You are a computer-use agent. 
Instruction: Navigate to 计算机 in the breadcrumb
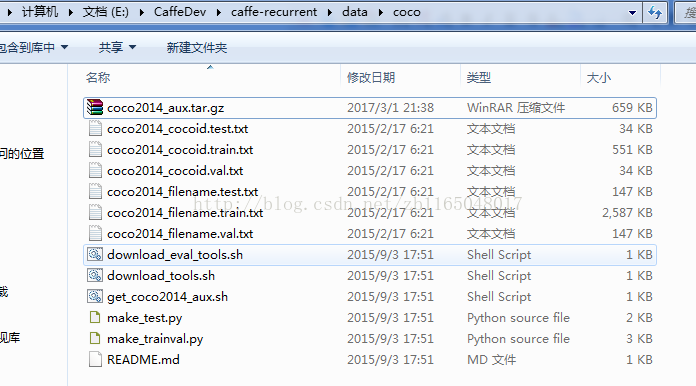[x=40, y=12]
